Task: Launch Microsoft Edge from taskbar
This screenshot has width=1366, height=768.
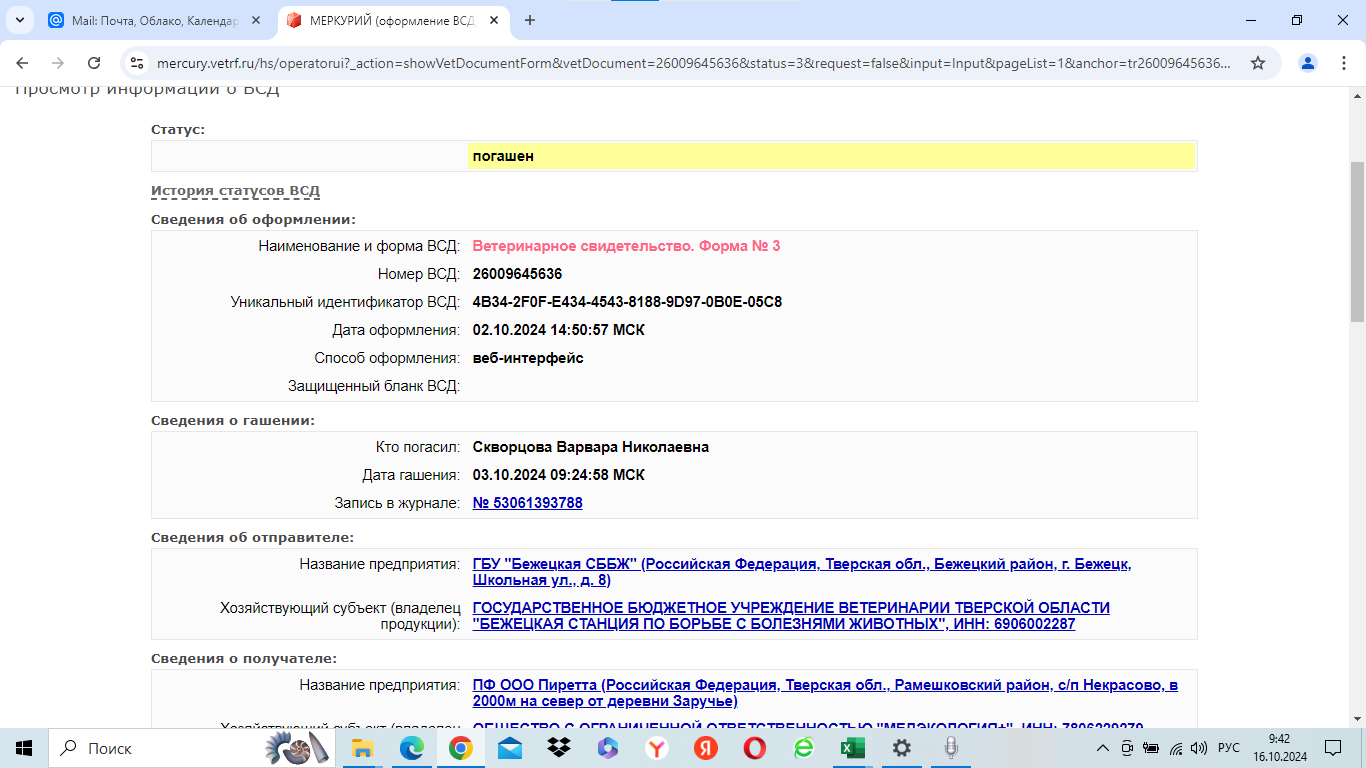Action: pyautogui.click(x=412, y=748)
